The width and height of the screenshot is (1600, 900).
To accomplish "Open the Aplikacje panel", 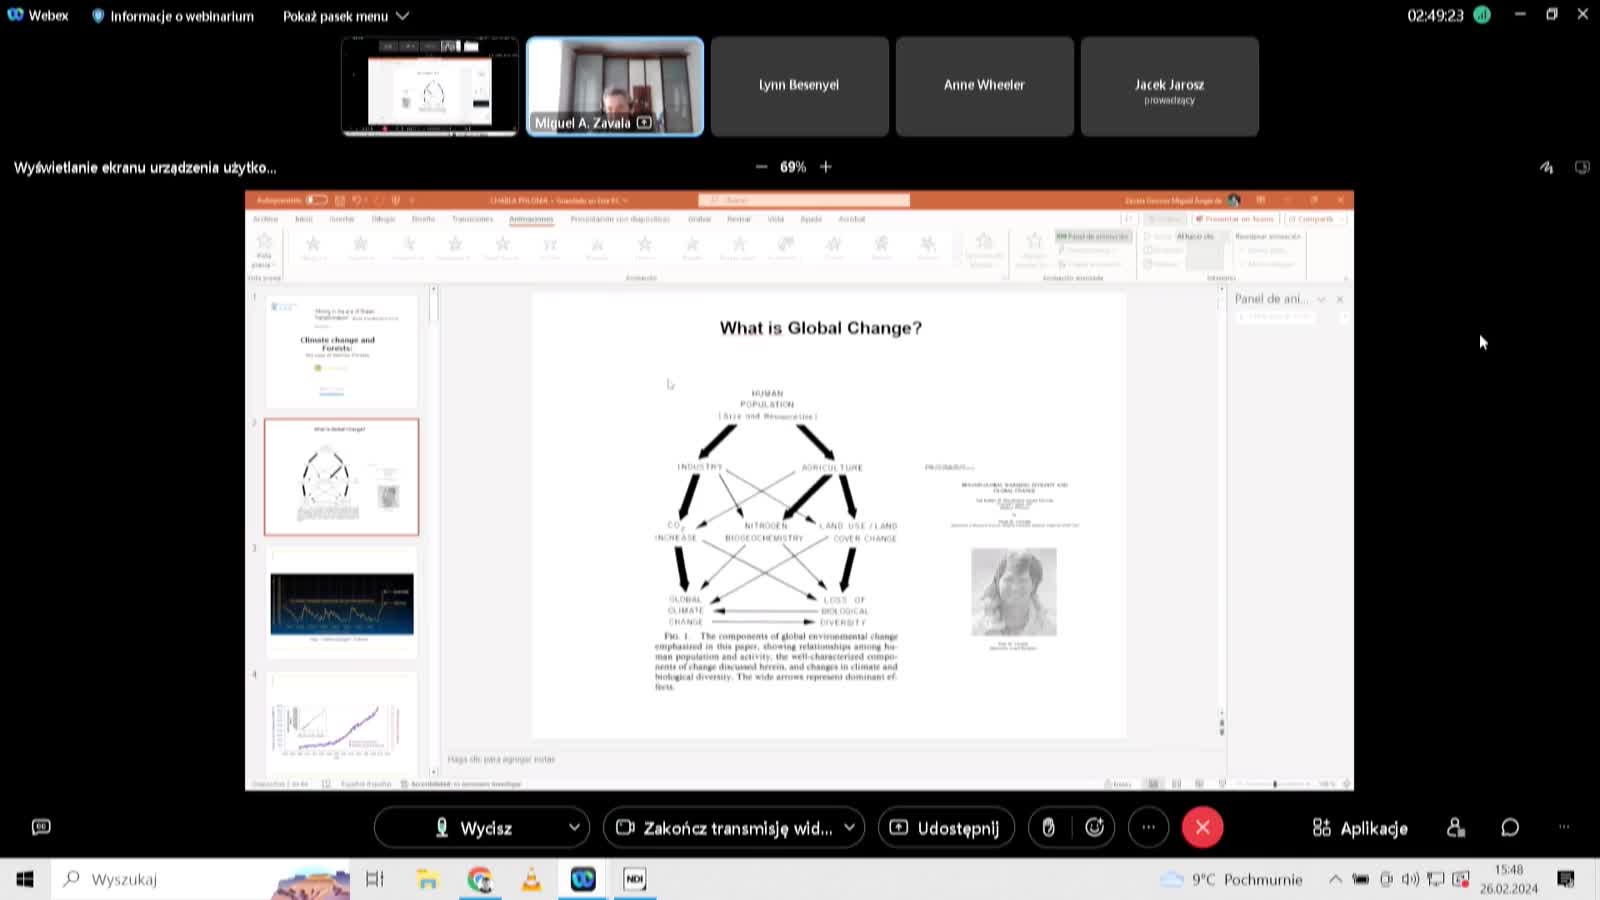I will pos(1360,828).
